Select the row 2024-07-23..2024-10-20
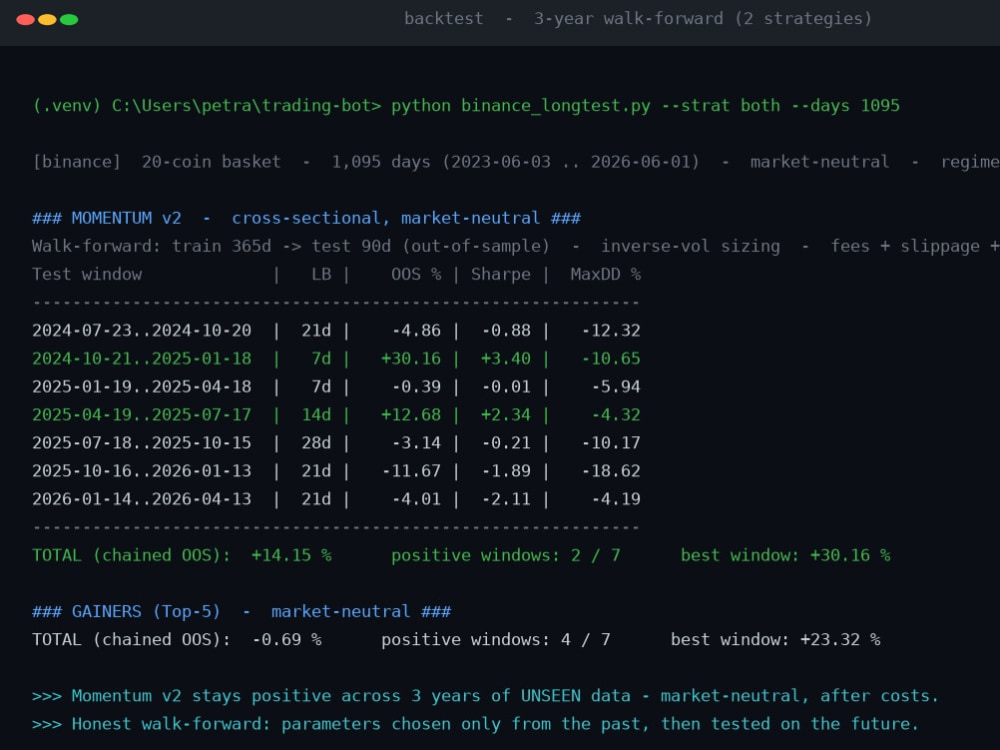The width and height of the screenshot is (1000, 750). click(x=336, y=330)
